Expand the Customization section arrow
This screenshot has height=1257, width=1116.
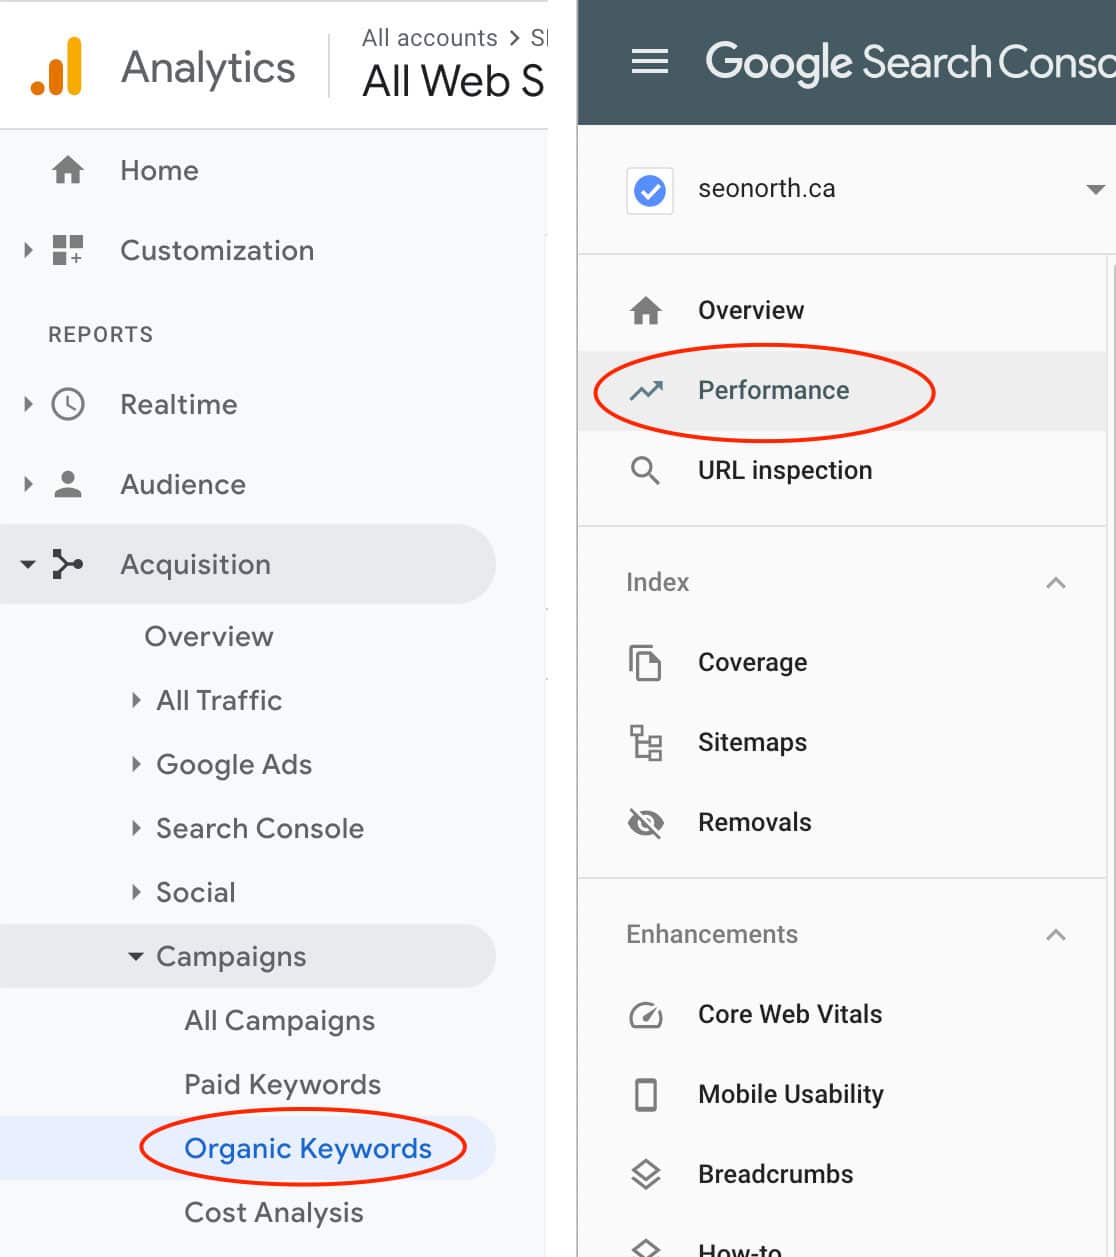(28, 250)
